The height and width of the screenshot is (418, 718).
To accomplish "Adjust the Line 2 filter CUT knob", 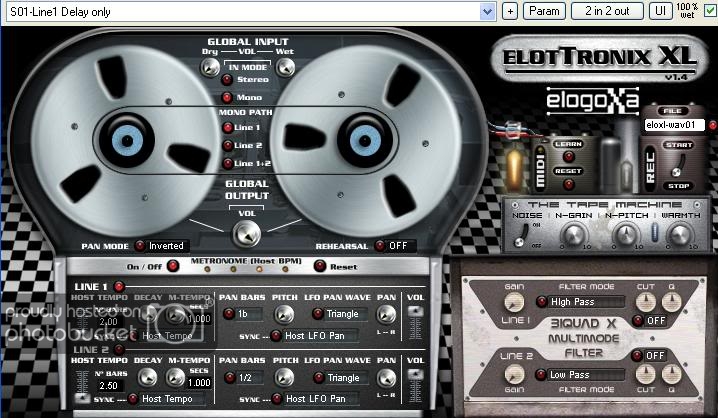I will (646, 375).
